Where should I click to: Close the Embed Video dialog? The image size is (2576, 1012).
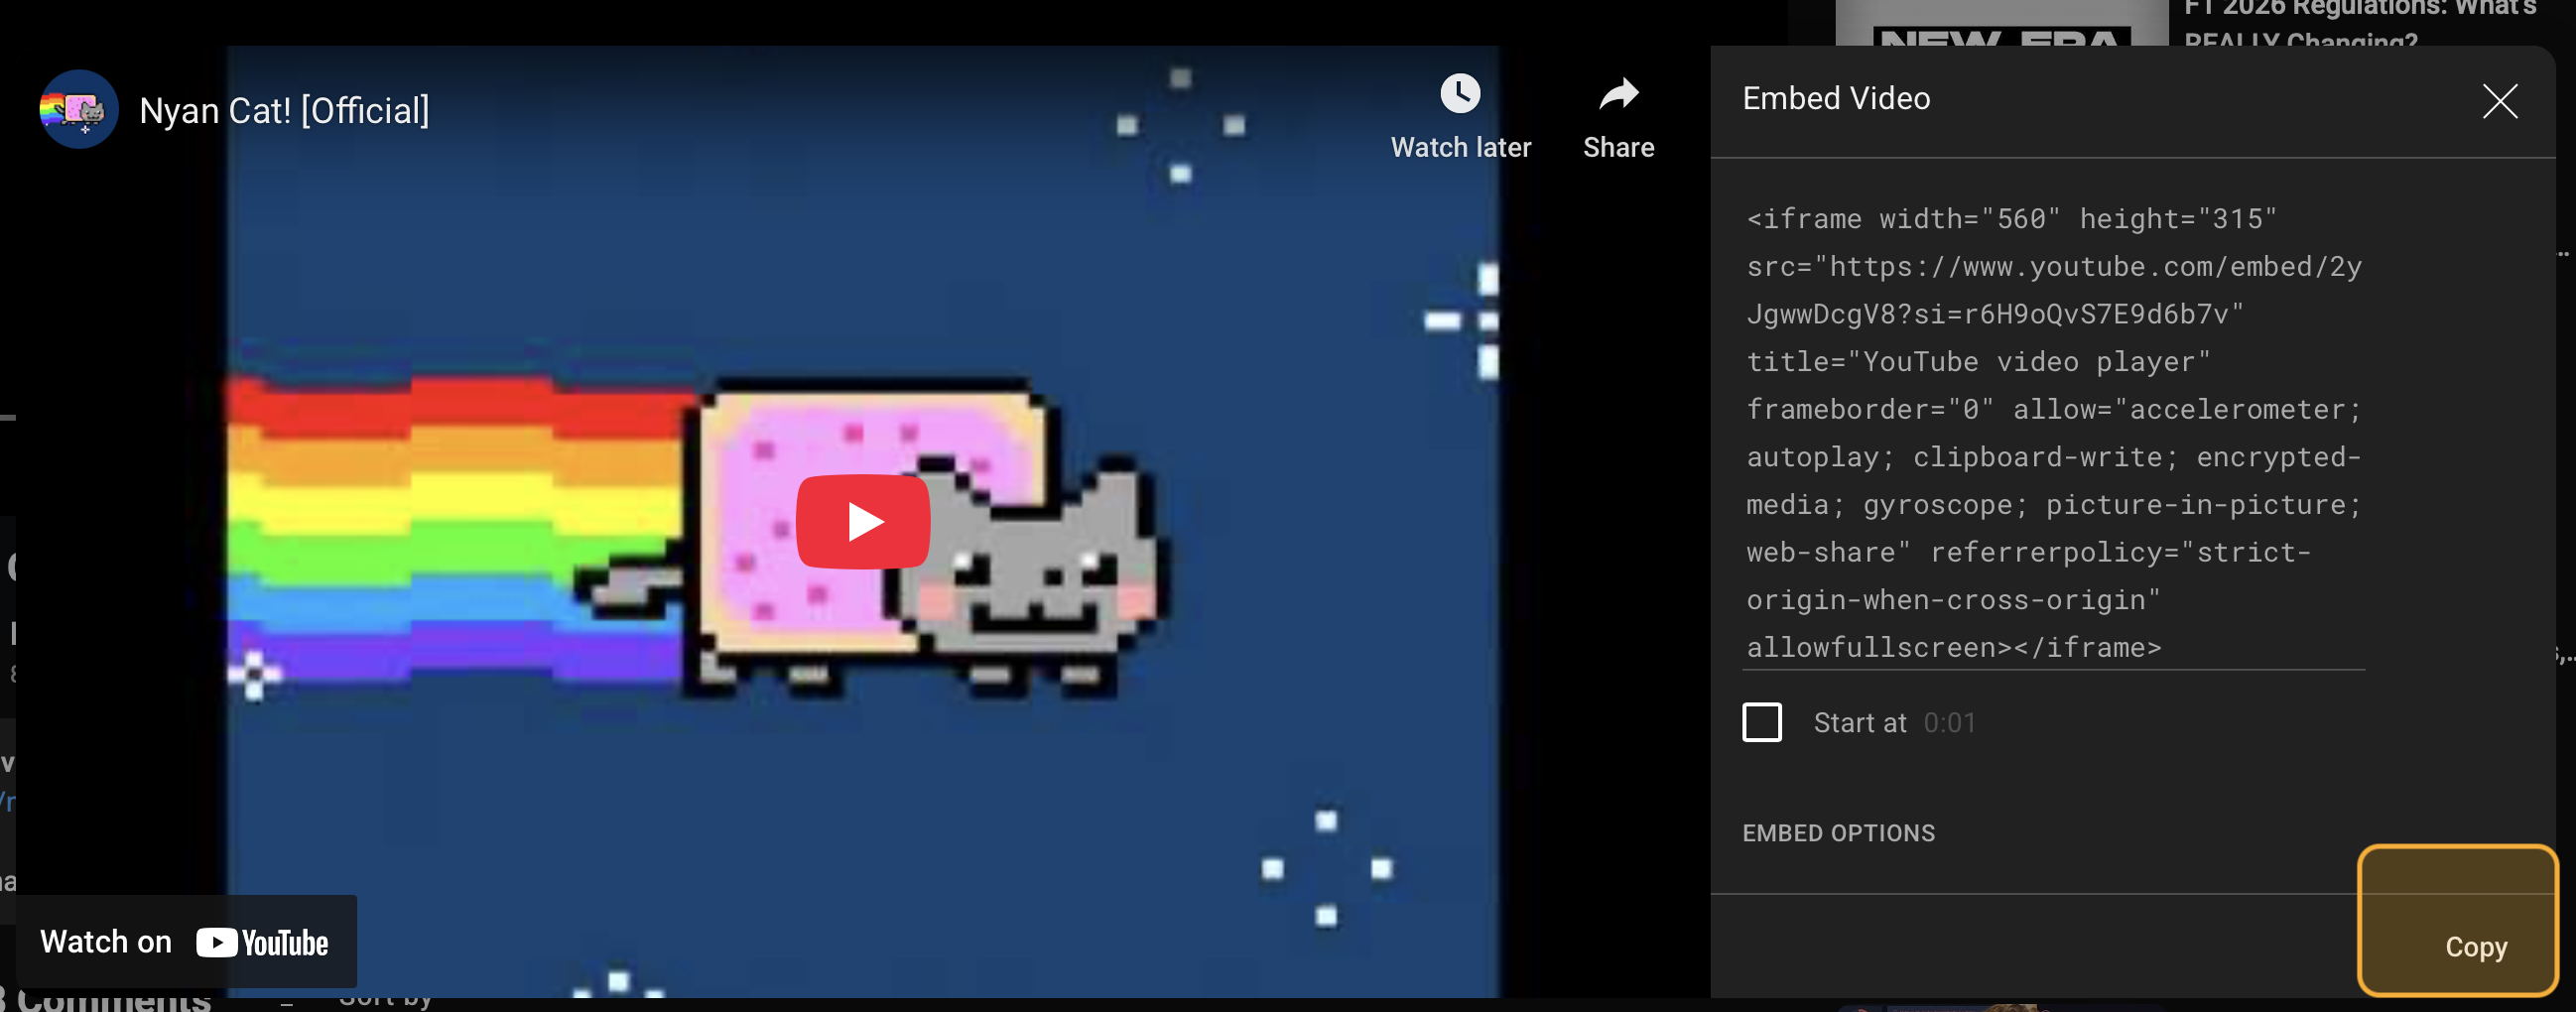pyautogui.click(x=2499, y=100)
